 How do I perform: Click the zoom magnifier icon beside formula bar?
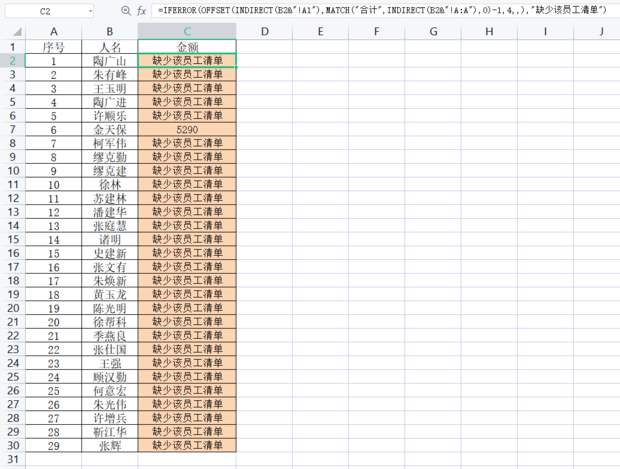click(x=126, y=11)
